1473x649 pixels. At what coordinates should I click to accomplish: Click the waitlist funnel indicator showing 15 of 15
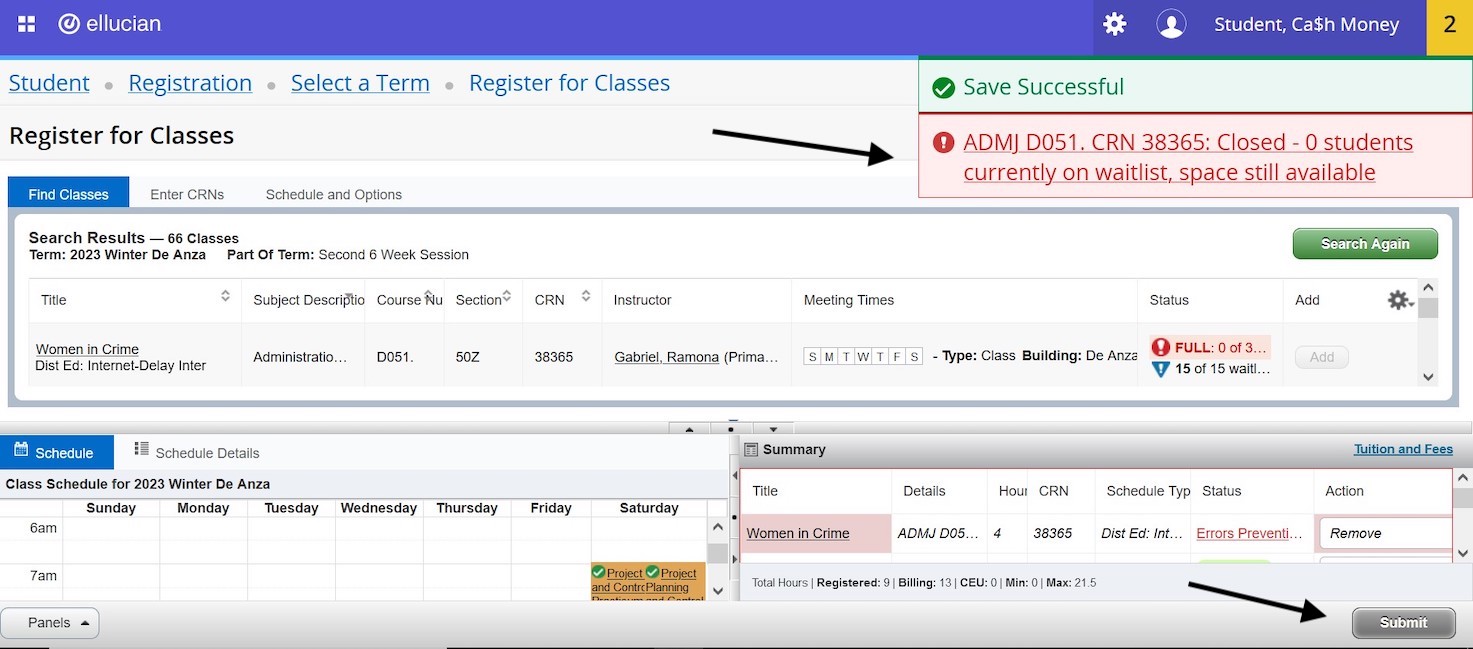click(x=1159, y=370)
